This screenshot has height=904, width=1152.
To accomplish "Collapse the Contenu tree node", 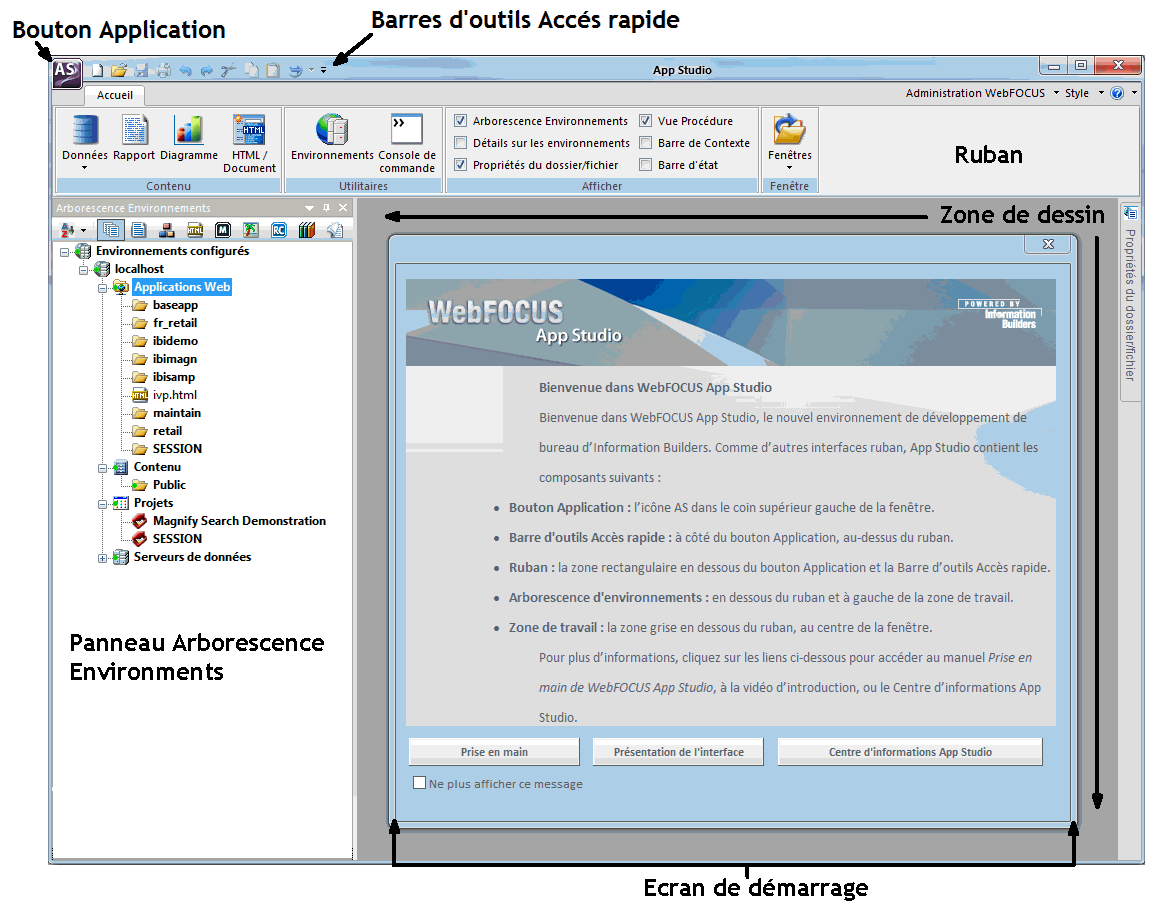I will tap(102, 467).
